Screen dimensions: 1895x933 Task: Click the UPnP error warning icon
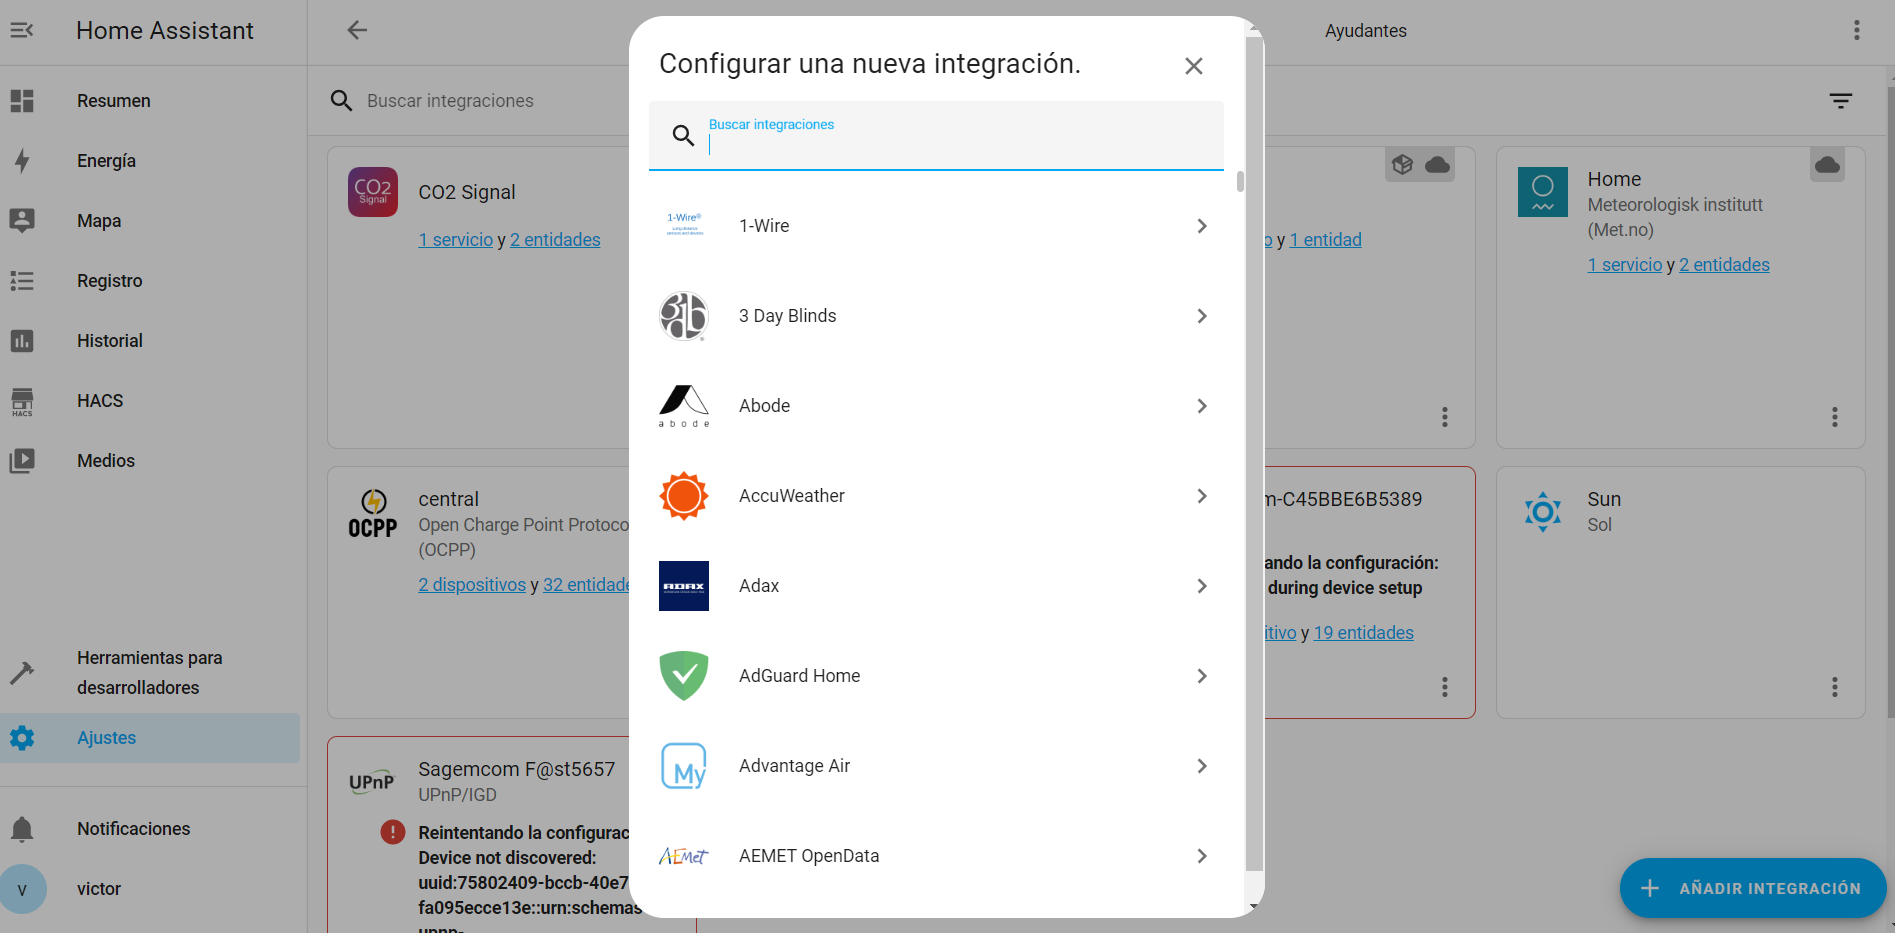393,832
